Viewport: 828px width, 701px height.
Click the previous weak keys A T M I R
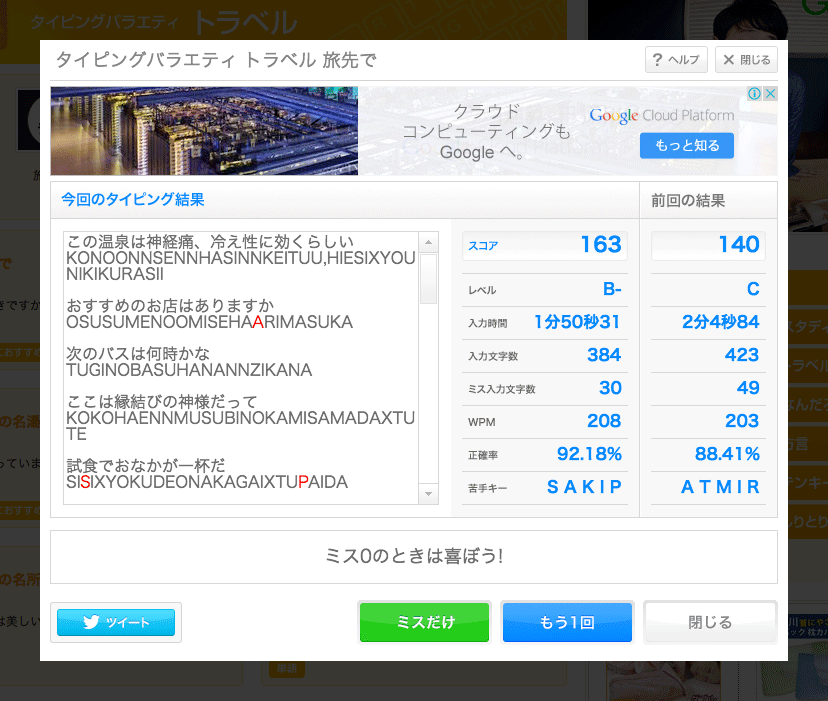(x=720, y=487)
